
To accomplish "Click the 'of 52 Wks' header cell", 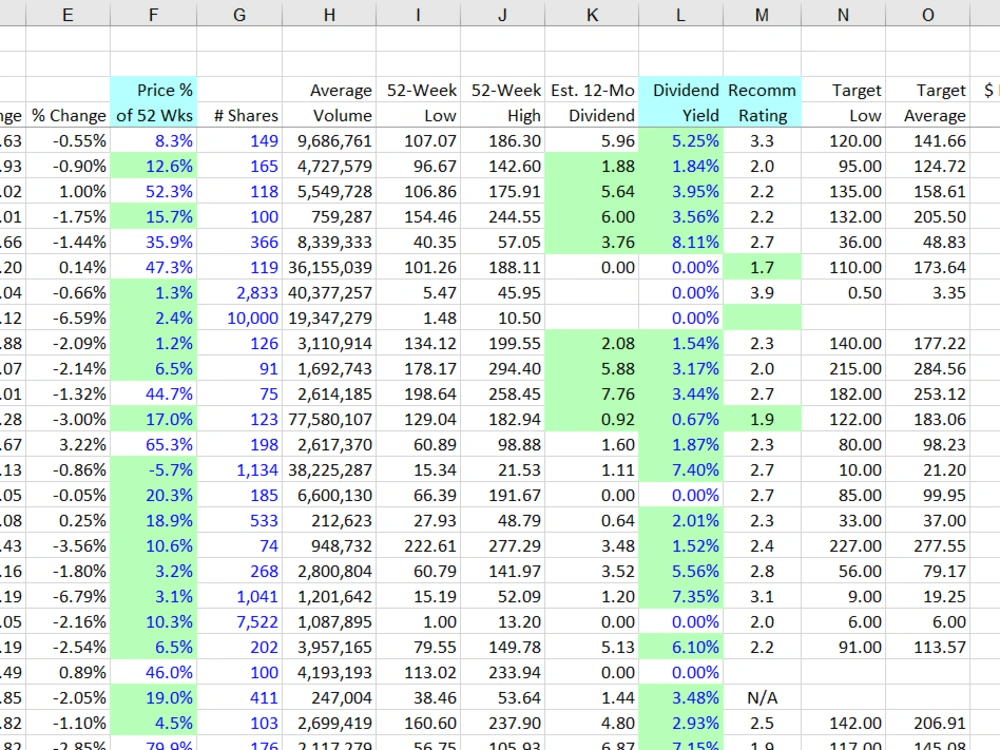I will pos(154,115).
